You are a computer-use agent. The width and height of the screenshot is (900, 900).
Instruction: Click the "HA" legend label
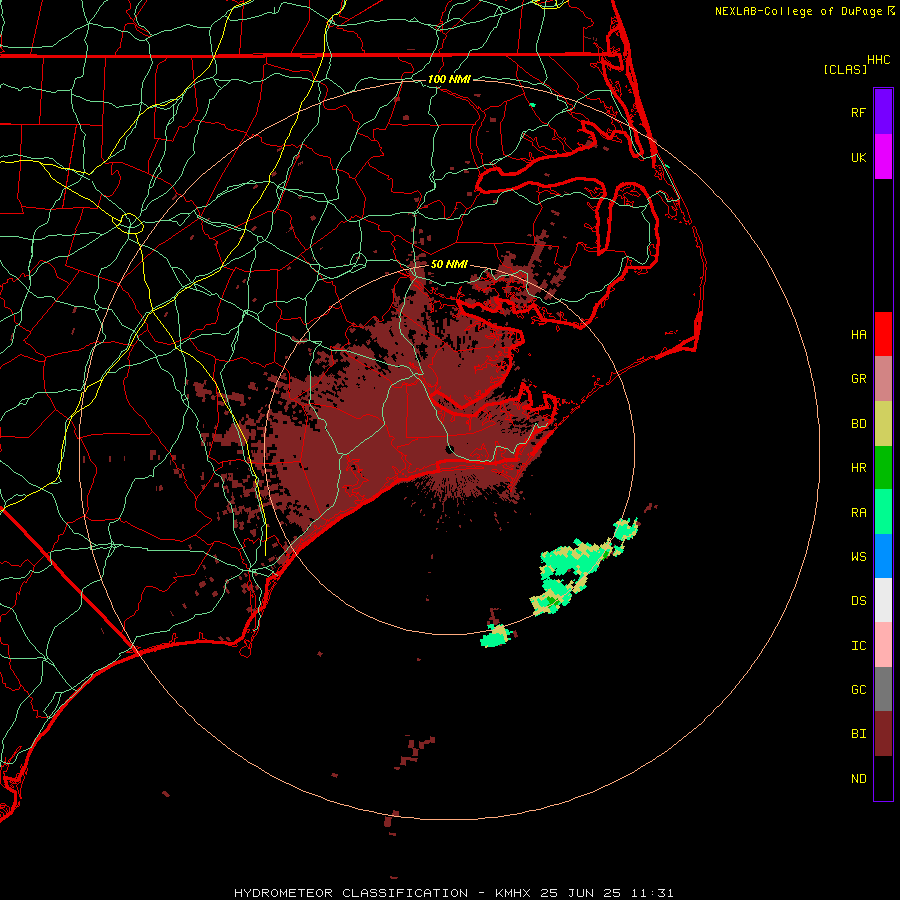858,335
